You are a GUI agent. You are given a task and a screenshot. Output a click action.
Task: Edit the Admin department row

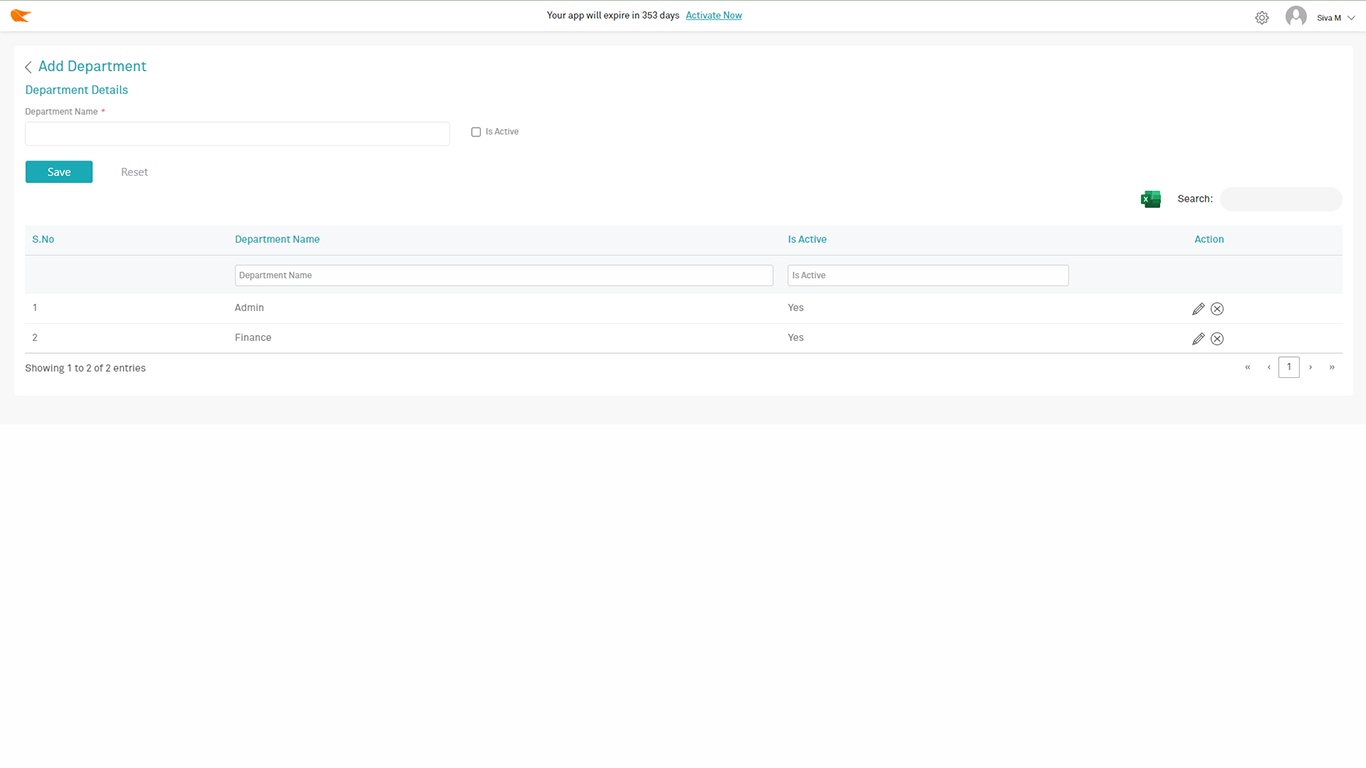(1198, 309)
